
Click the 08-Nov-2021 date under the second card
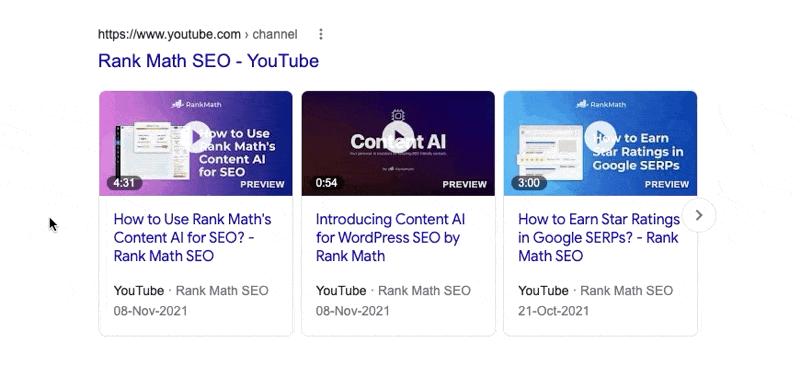tap(353, 311)
